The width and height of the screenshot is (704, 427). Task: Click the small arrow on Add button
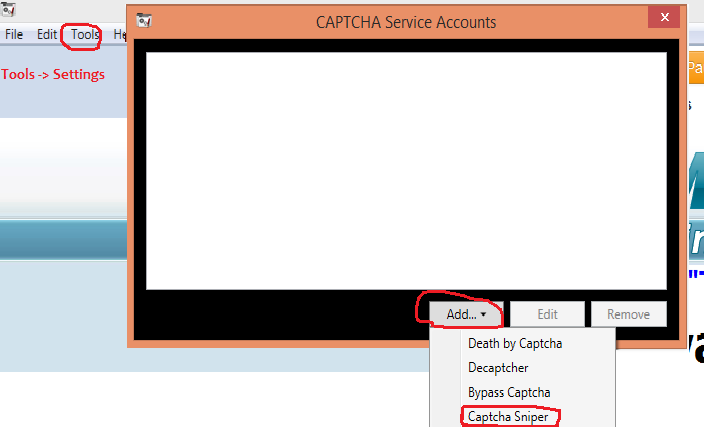484,315
